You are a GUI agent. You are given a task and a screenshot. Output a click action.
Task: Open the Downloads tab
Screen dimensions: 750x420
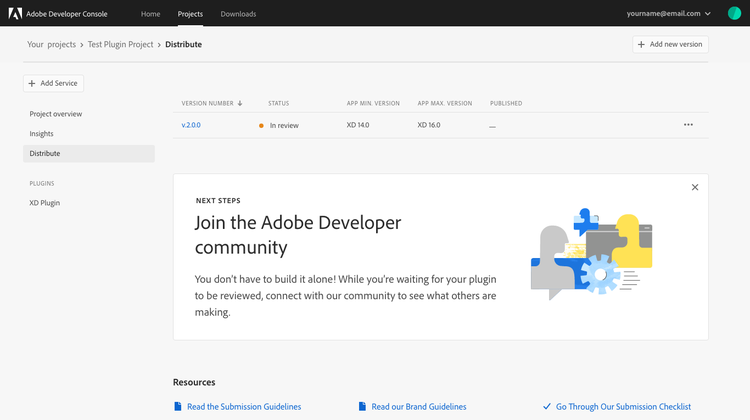[x=238, y=14]
